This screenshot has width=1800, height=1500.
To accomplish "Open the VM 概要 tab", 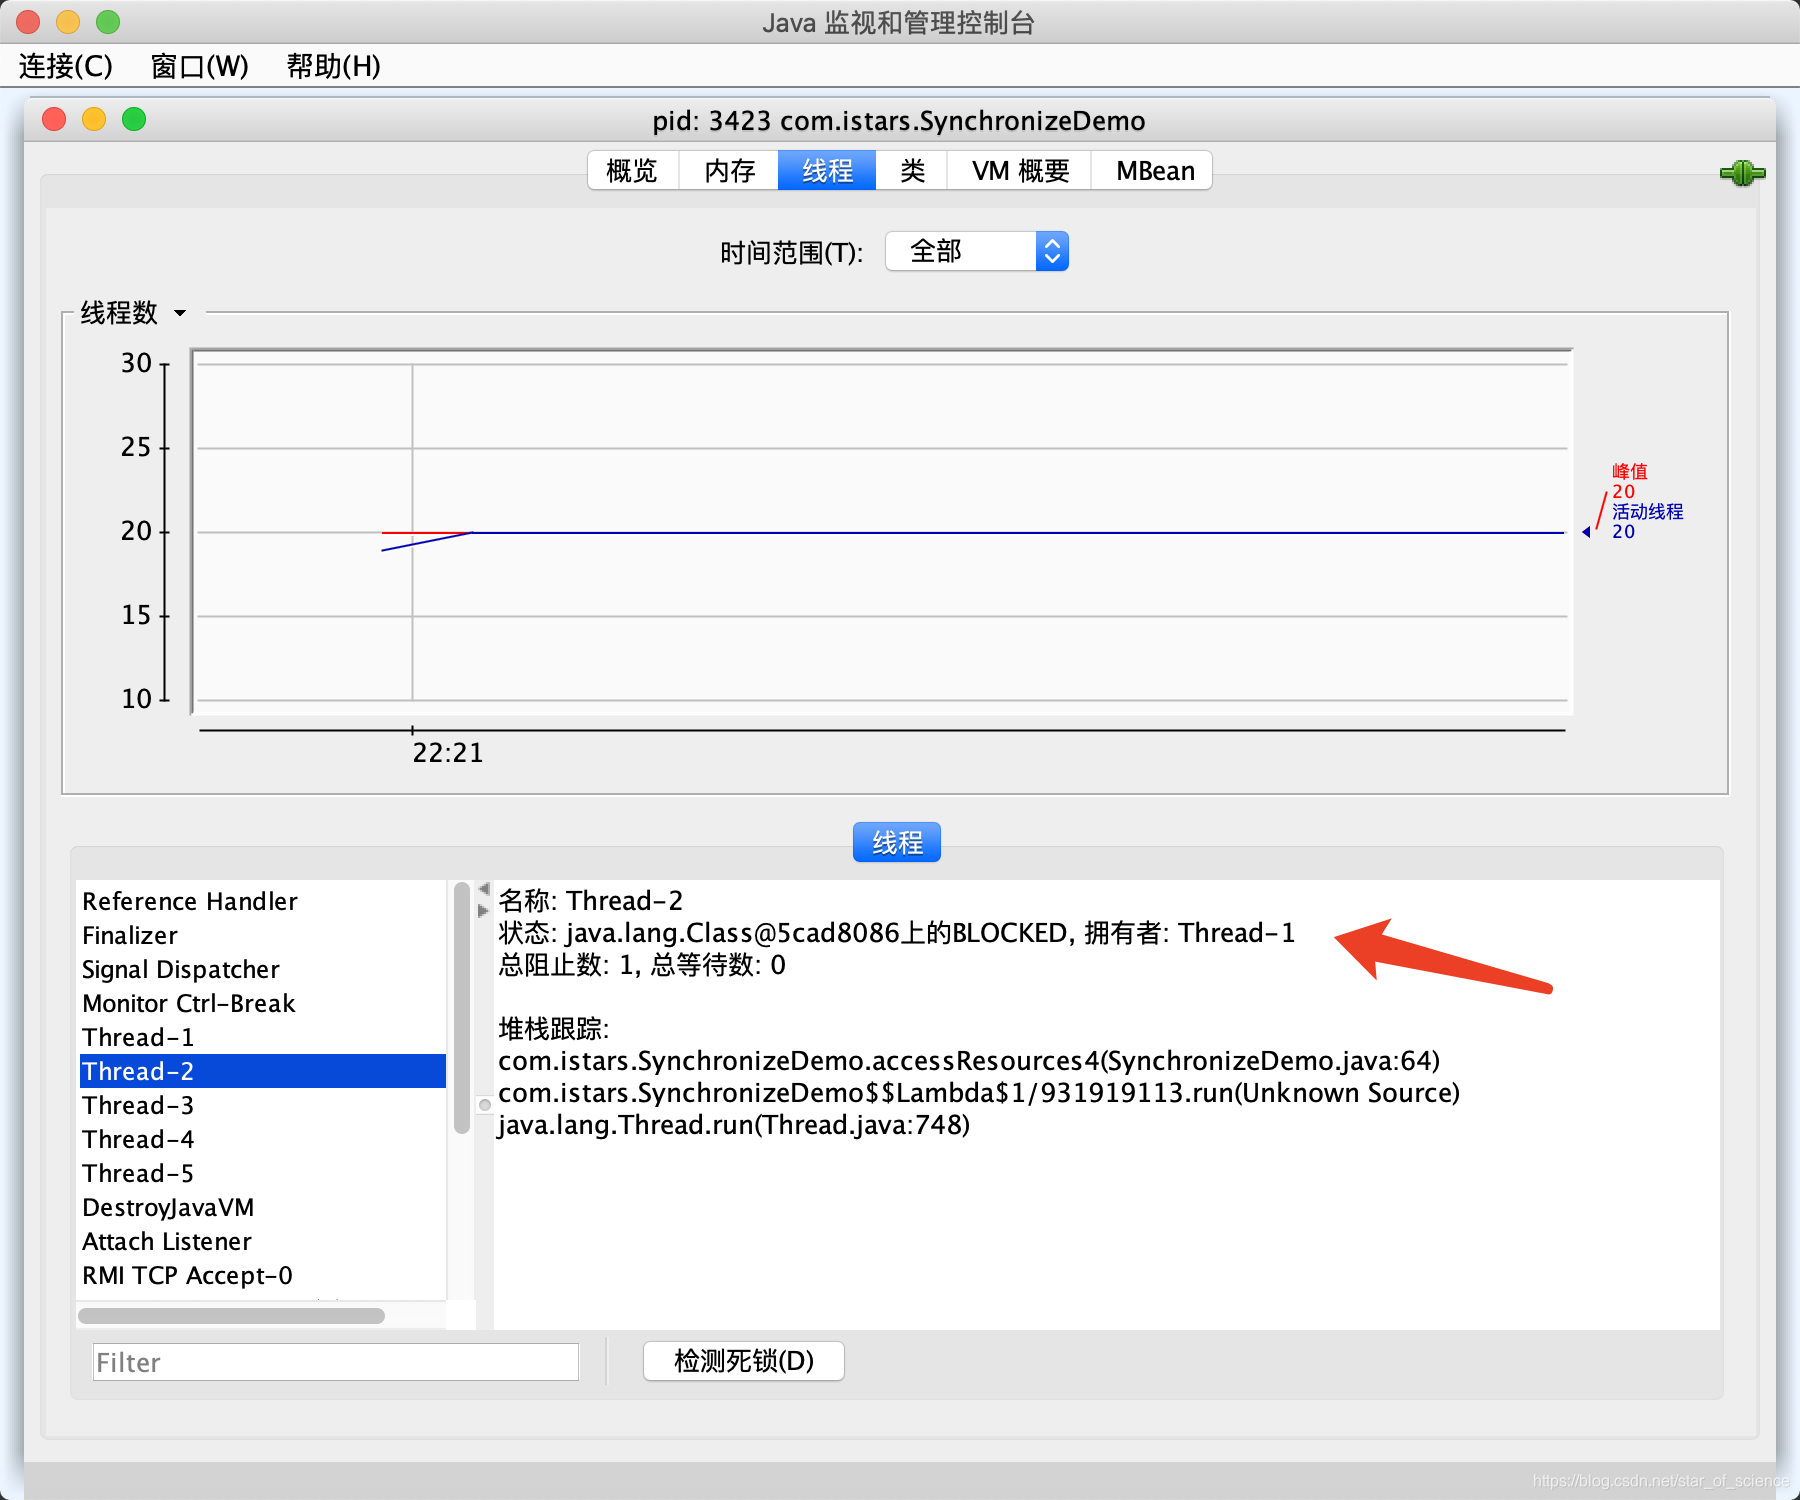I will [1020, 171].
